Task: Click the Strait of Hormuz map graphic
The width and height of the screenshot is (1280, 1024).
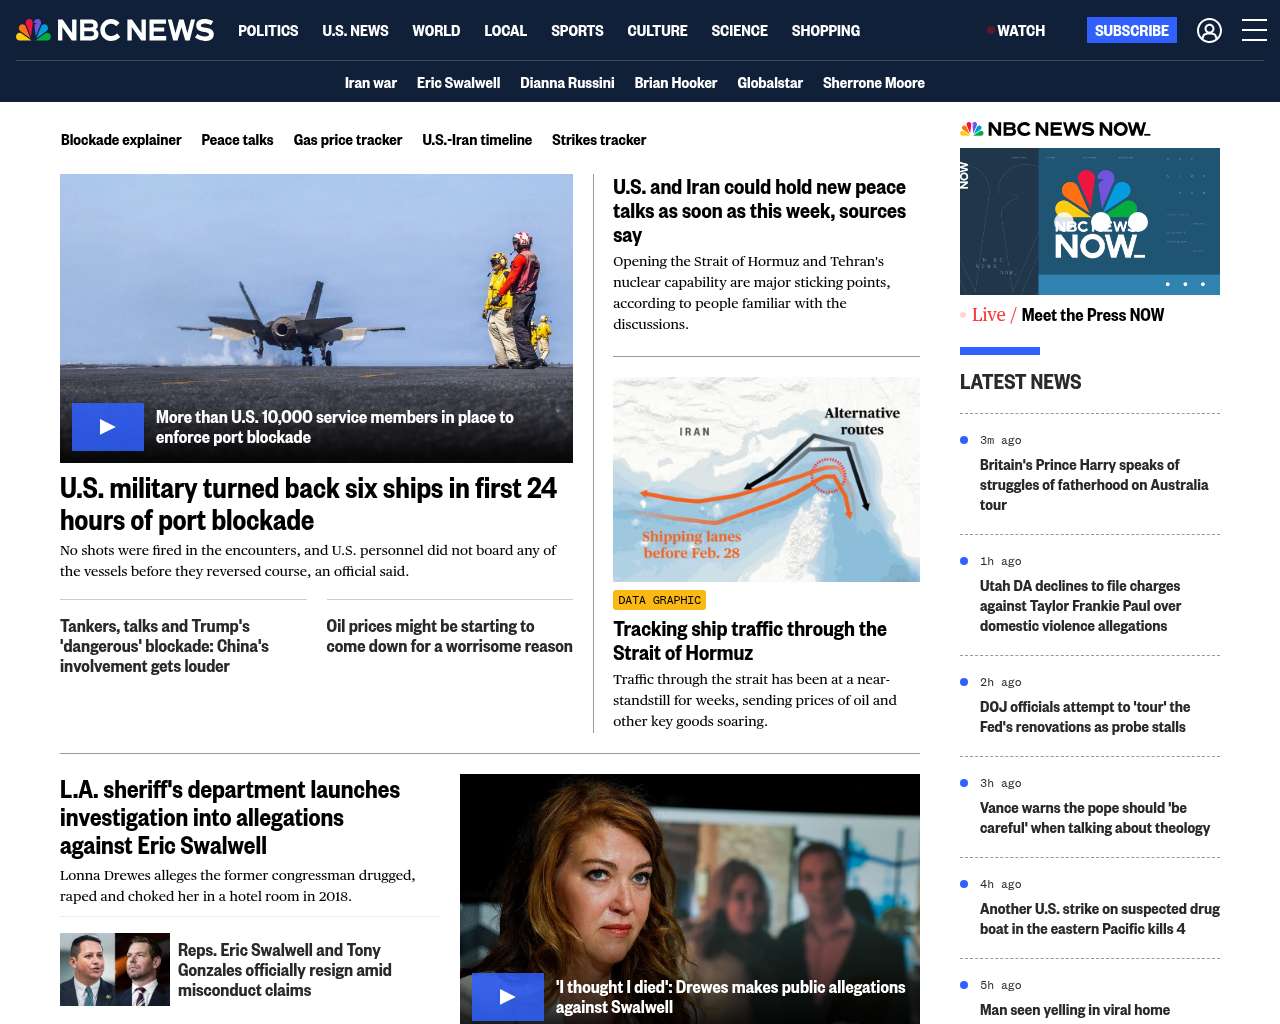Action: tap(766, 479)
